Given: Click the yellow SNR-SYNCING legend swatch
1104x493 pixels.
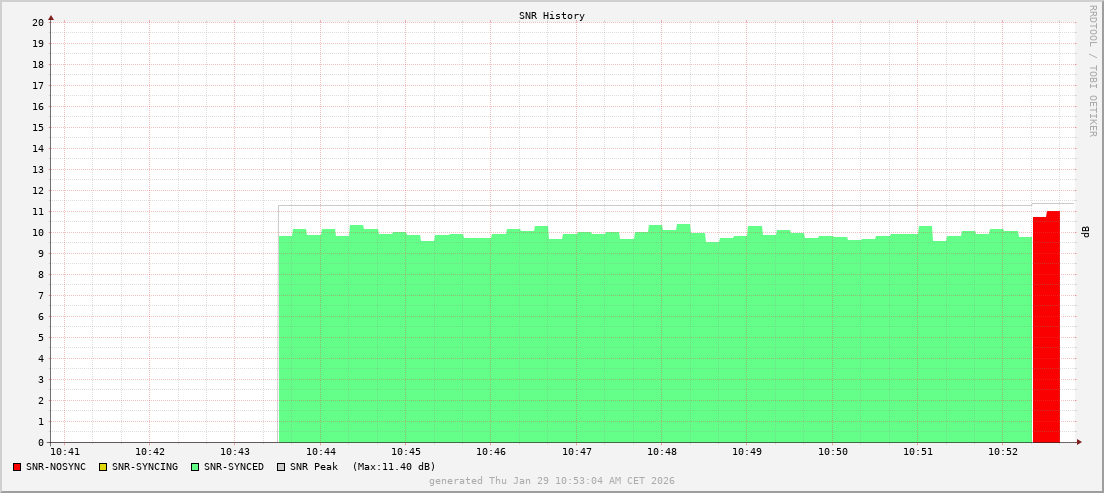Looking at the screenshot, I should coord(102,467).
